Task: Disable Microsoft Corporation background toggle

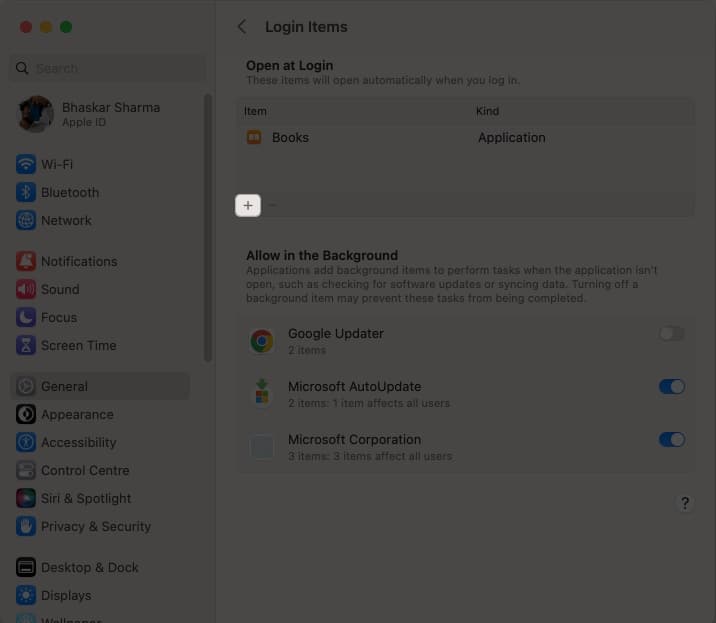Action: (672, 440)
